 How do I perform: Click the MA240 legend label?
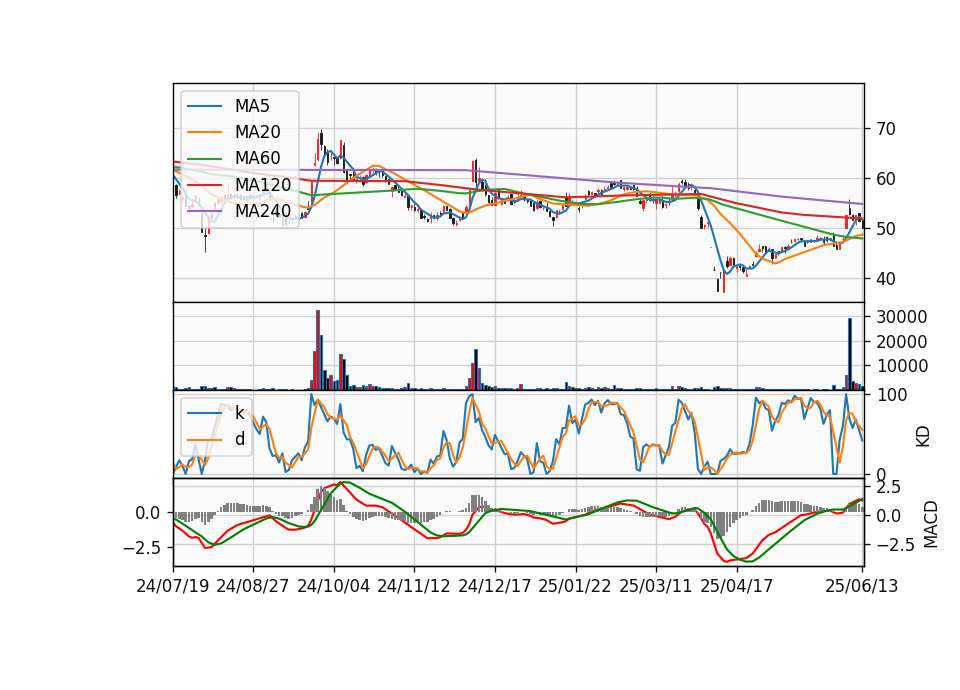263,211
